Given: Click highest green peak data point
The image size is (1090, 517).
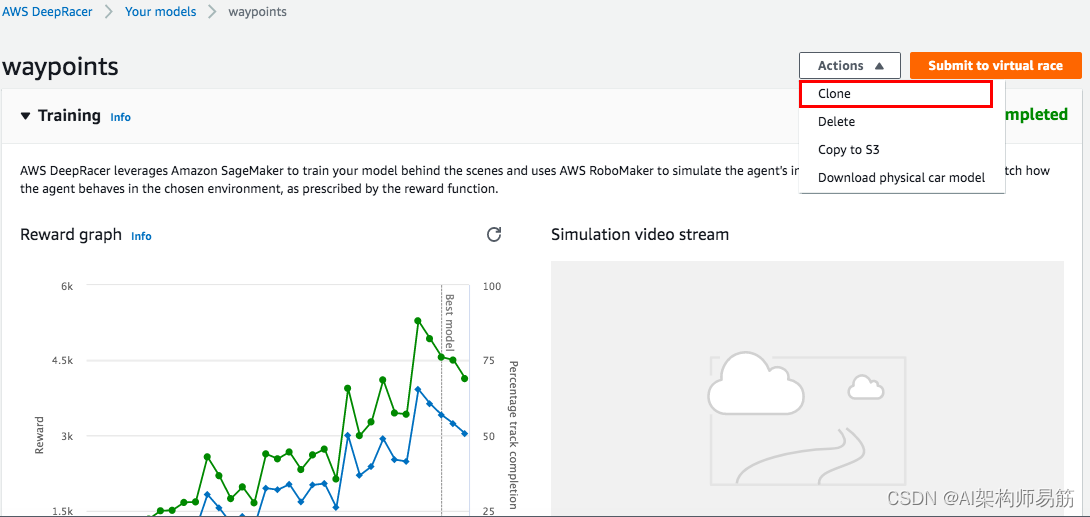Looking at the screenshot, I should click(x=418, y=320).
